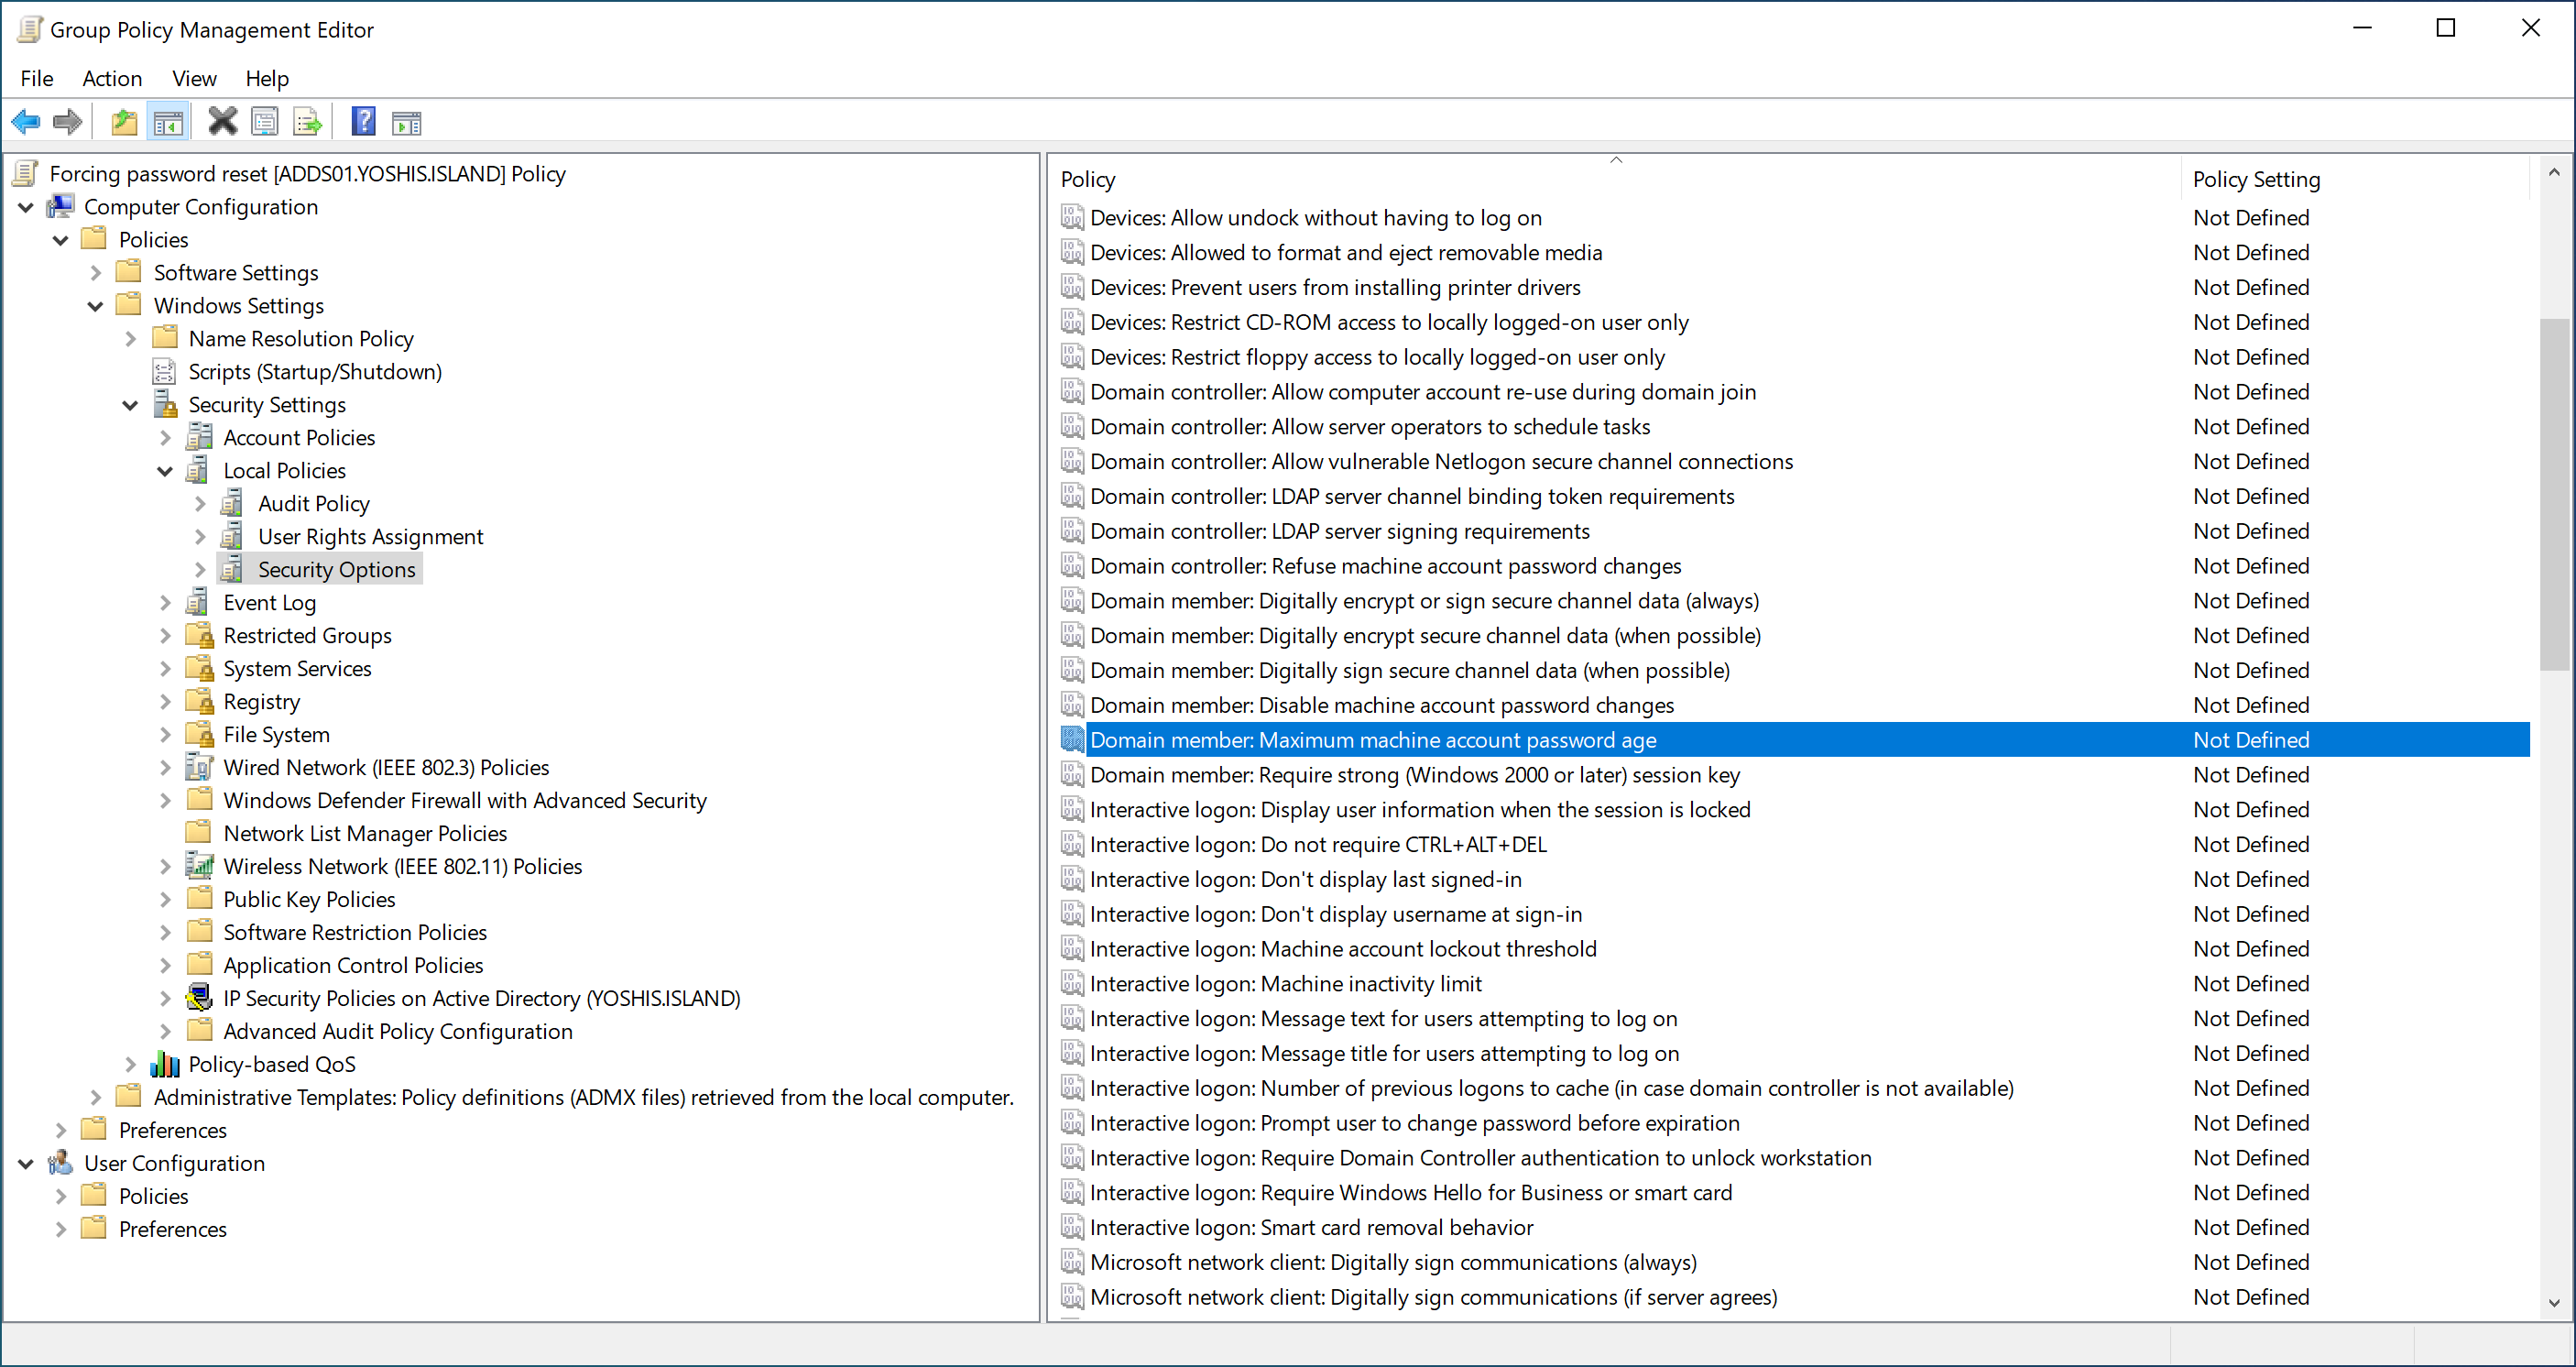Expand the Administrative Templates tree node
Viewport: 2576px width, 1367px height.
(x=96, y=1097)
